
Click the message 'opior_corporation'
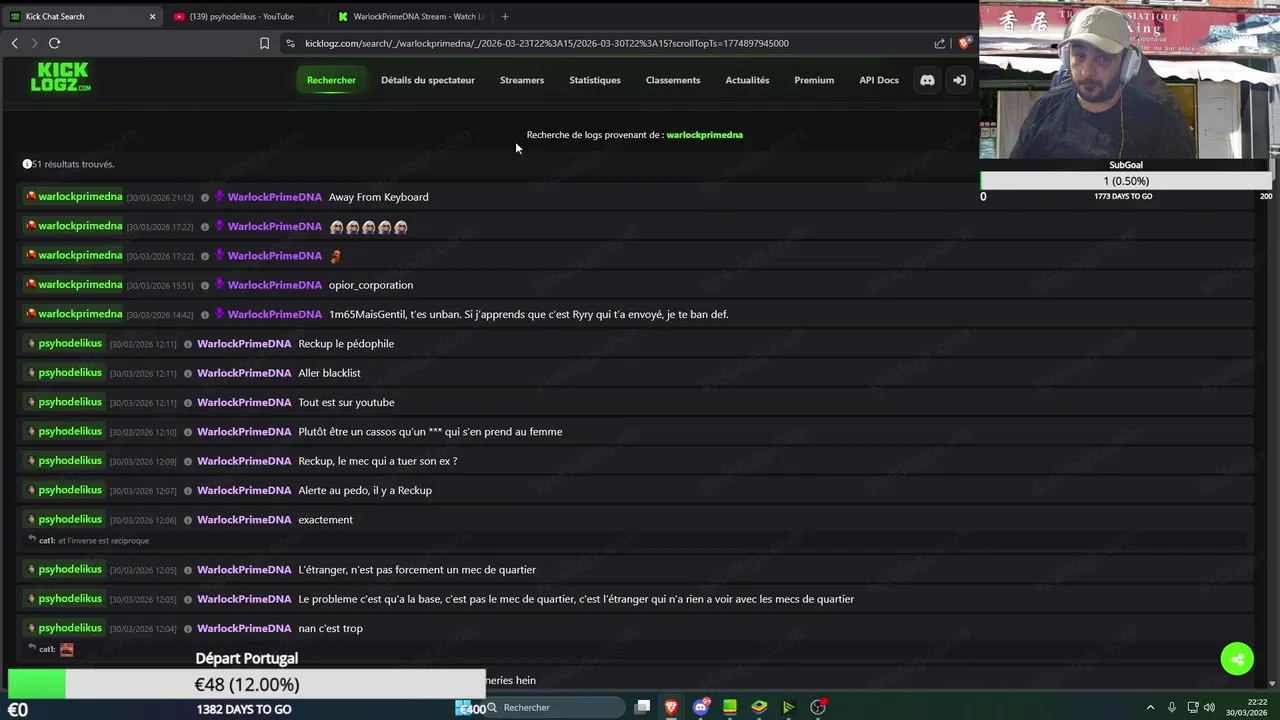click(x=370, y=285)
